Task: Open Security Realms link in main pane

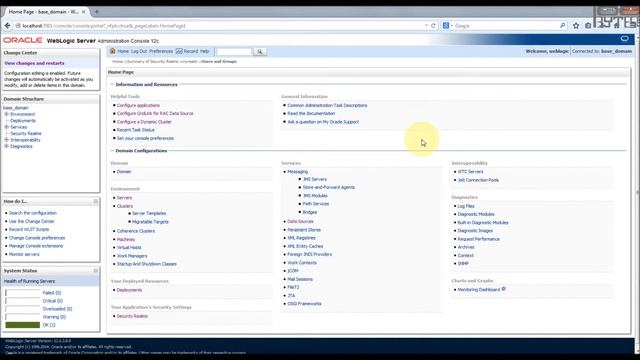Action: [x=132, y=316]
